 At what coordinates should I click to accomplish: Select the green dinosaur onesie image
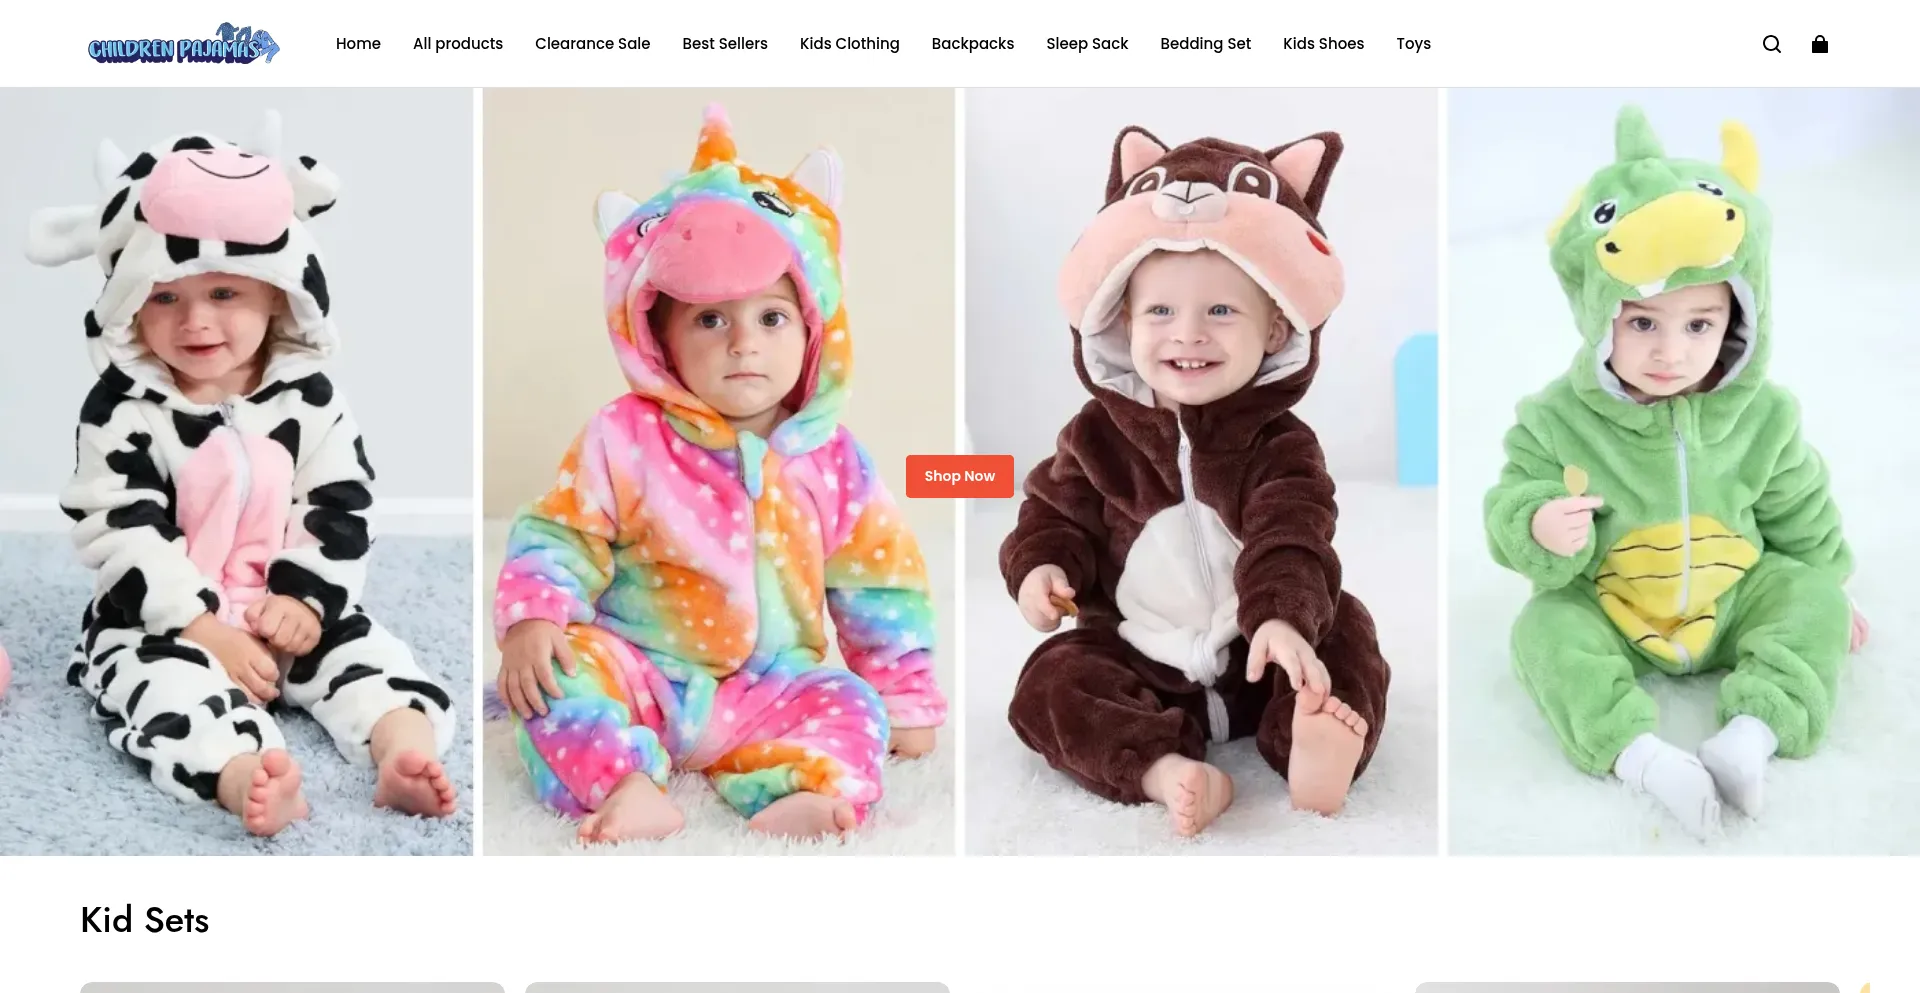click(x=1684, y=472)
